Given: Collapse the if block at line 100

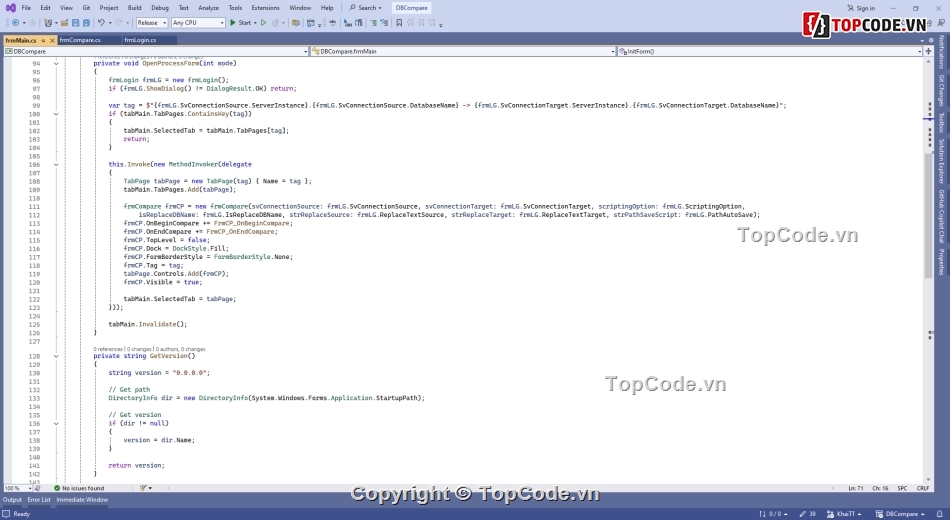Looking at the screenshot, I should 56,114.
